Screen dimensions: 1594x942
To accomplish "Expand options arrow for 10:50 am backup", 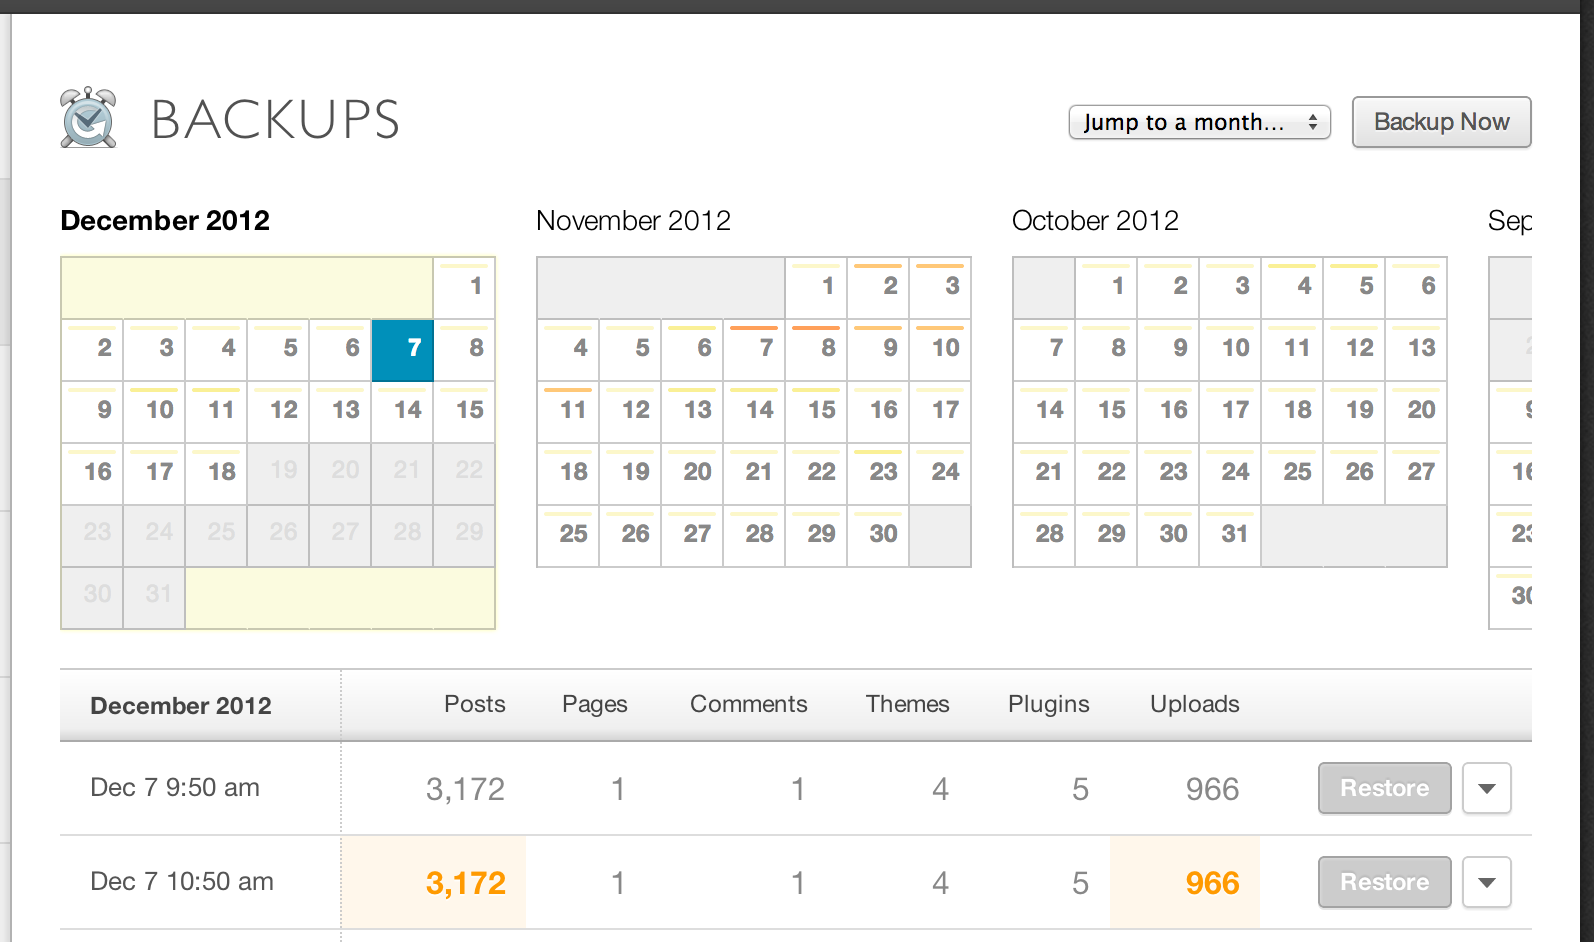I will coord(1486,882).
